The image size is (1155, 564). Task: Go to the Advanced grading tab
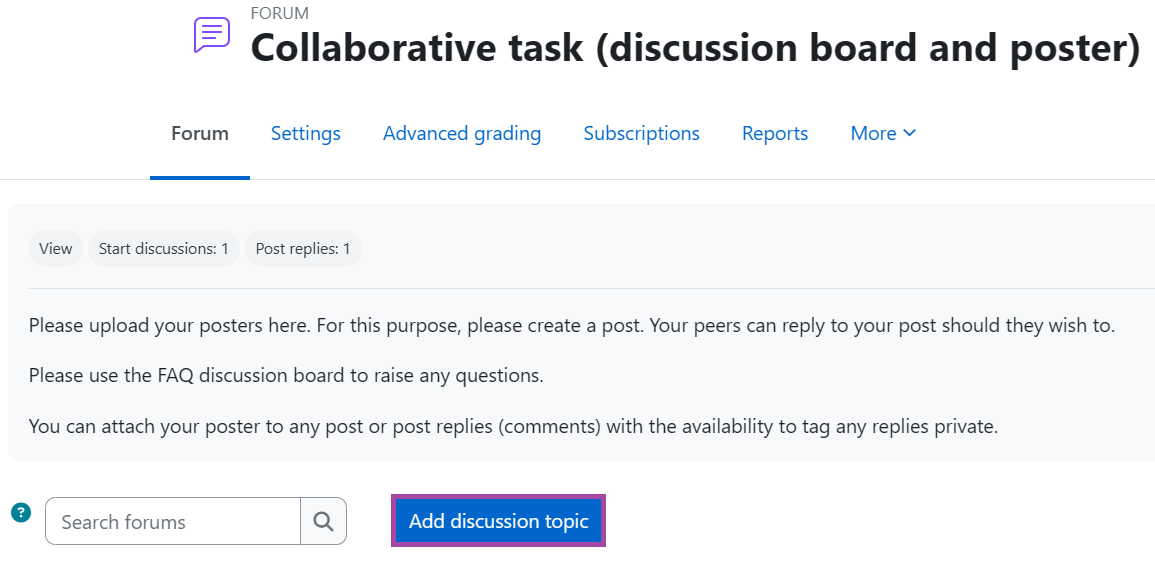coord(462,133)
